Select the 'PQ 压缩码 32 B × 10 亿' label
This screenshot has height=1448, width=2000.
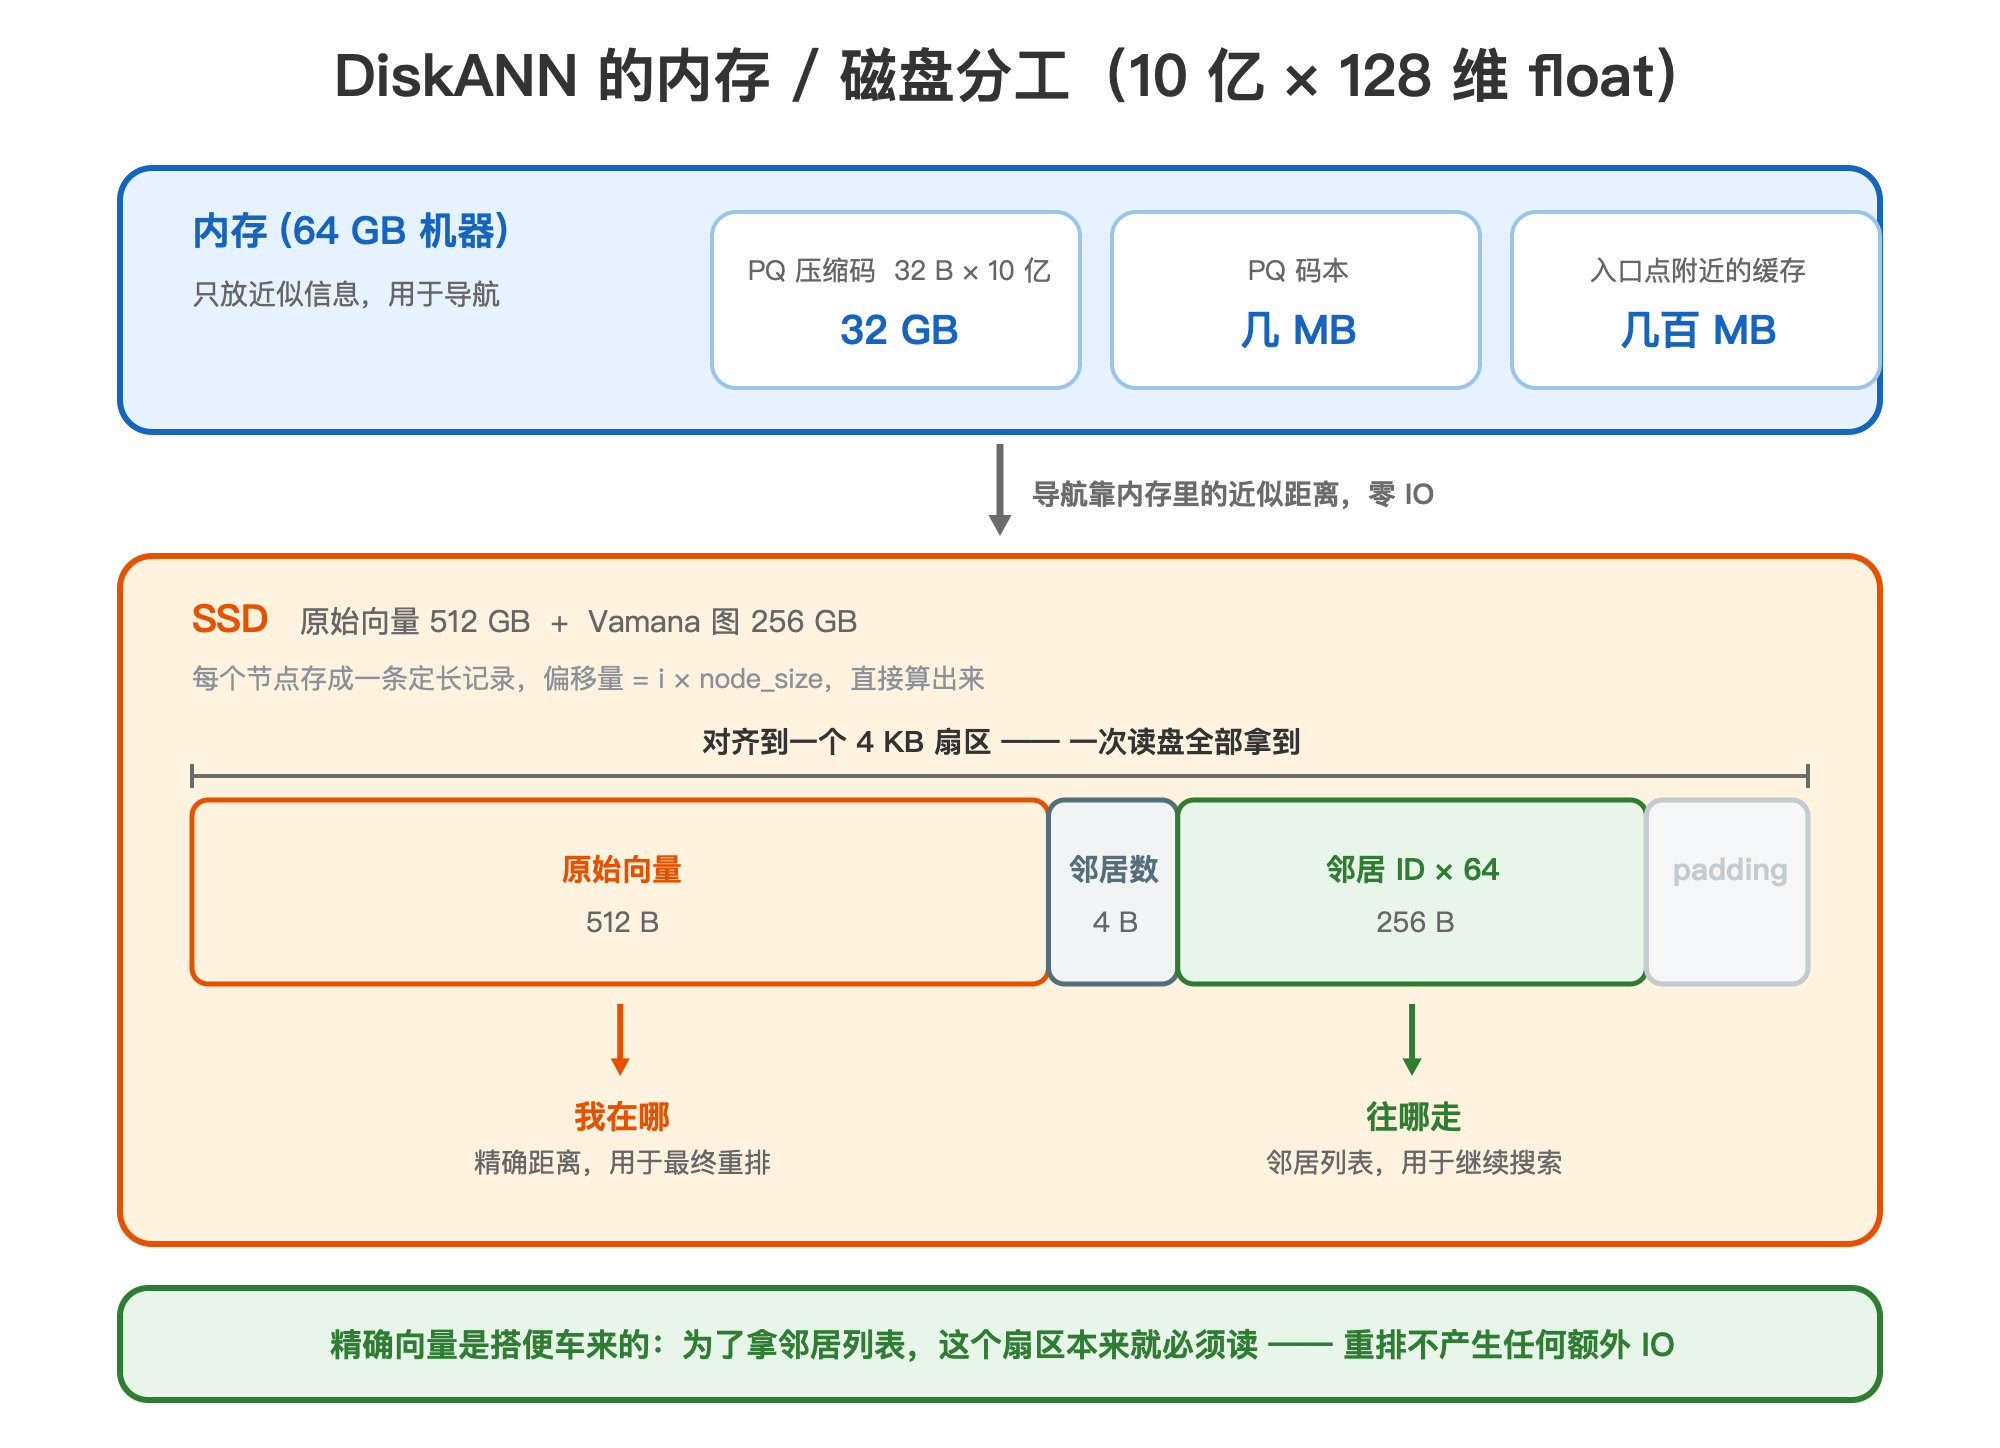(x=898, y=271)
